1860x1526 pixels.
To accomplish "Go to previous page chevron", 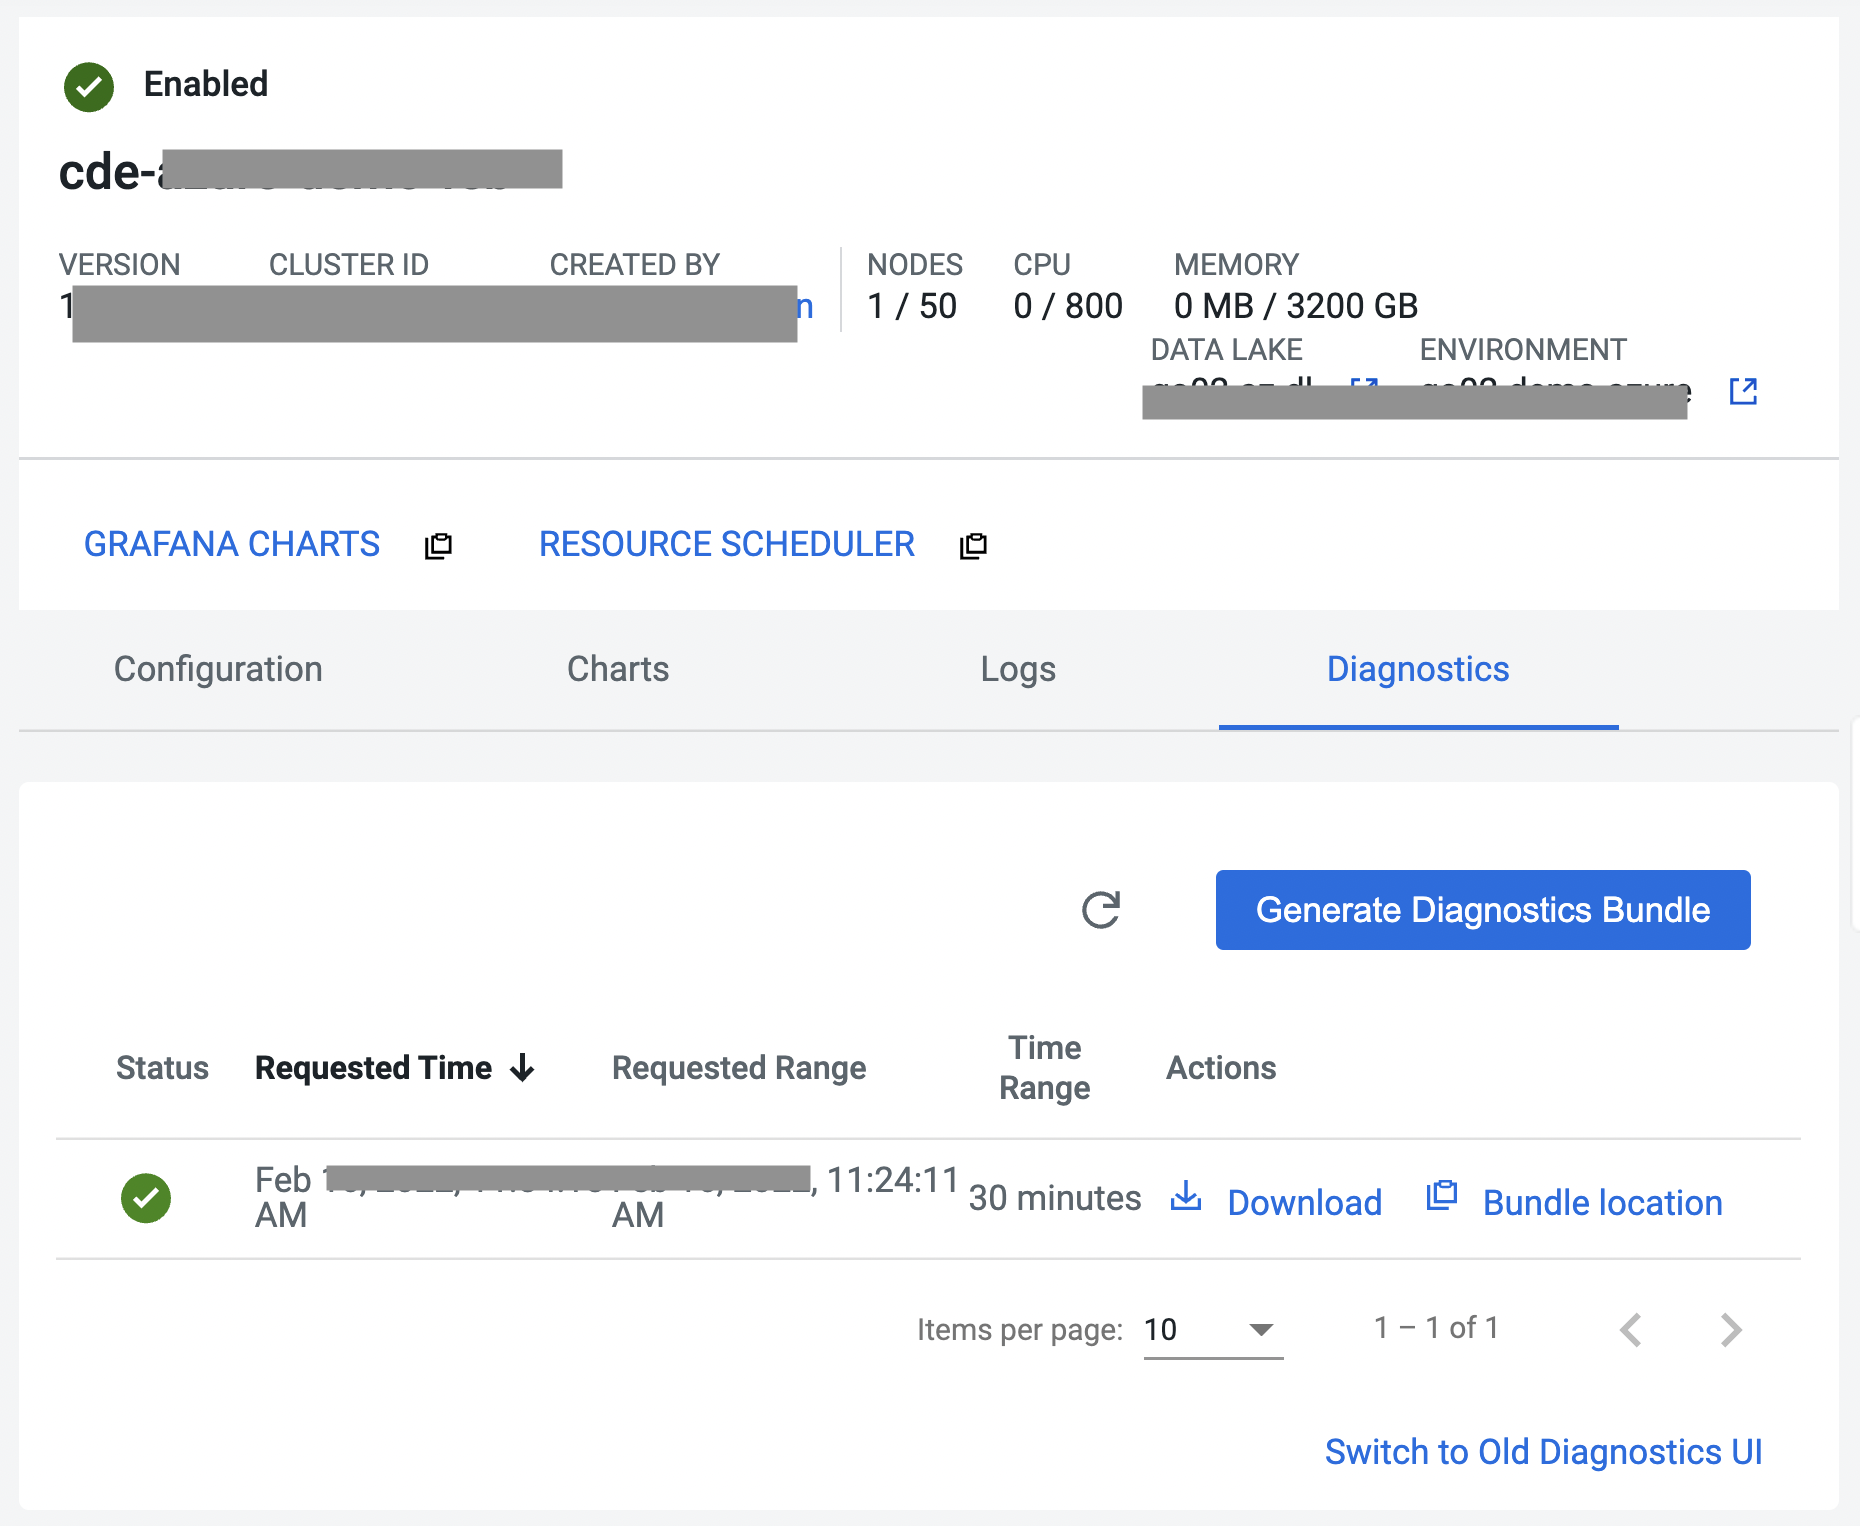I will [1631, 1330].
